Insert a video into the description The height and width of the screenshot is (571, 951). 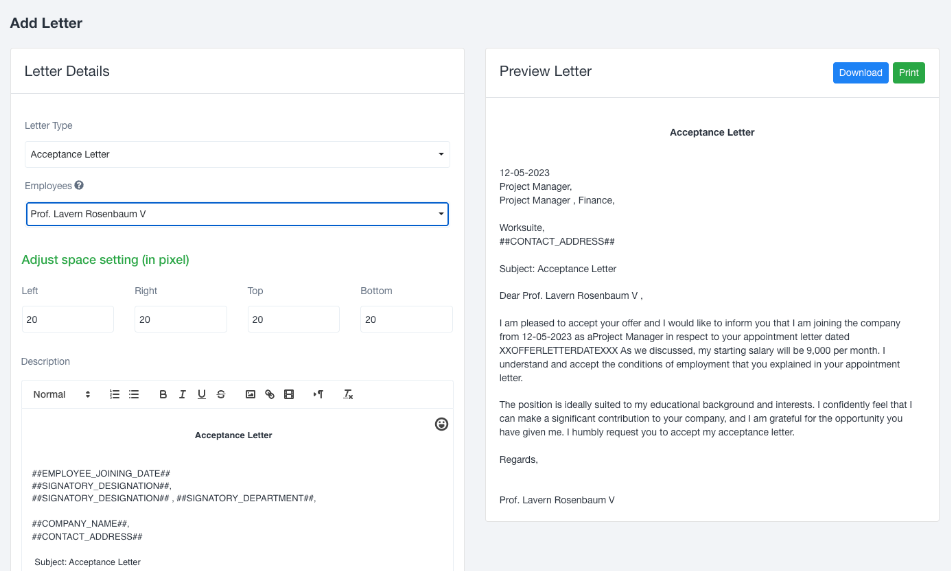(289, 395)
